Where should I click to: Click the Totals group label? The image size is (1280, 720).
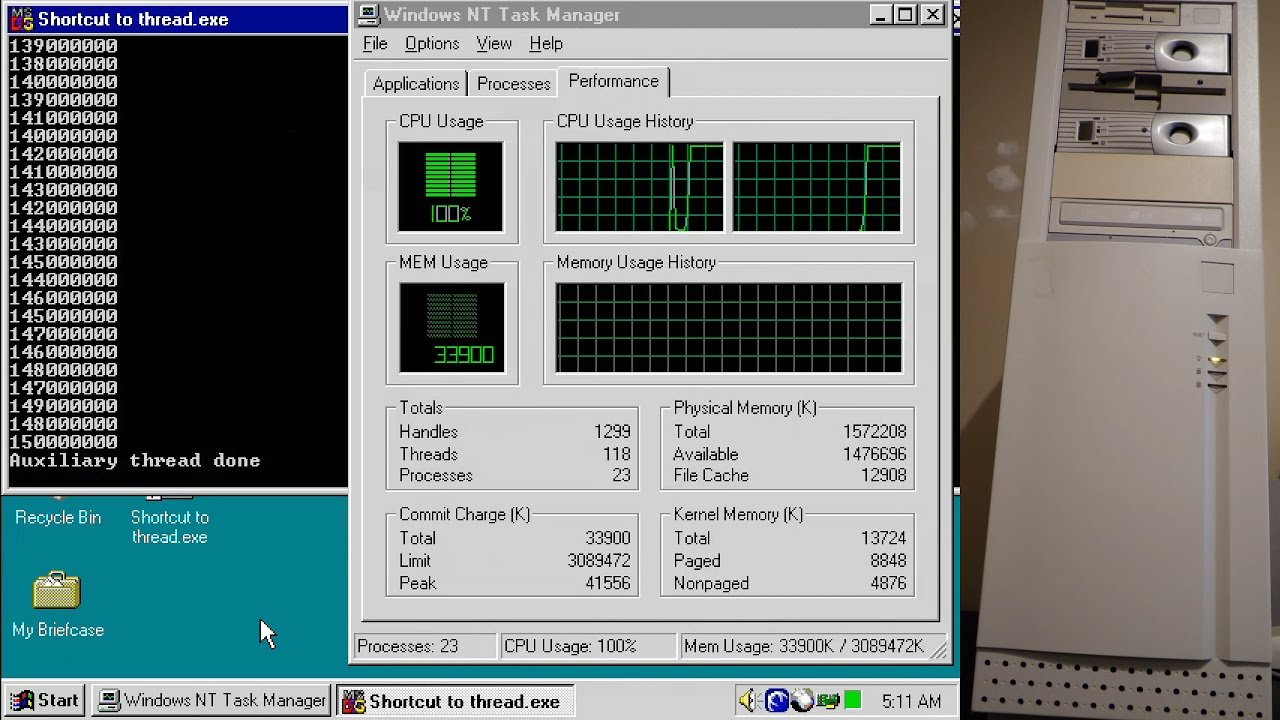[x=420, y=408]
